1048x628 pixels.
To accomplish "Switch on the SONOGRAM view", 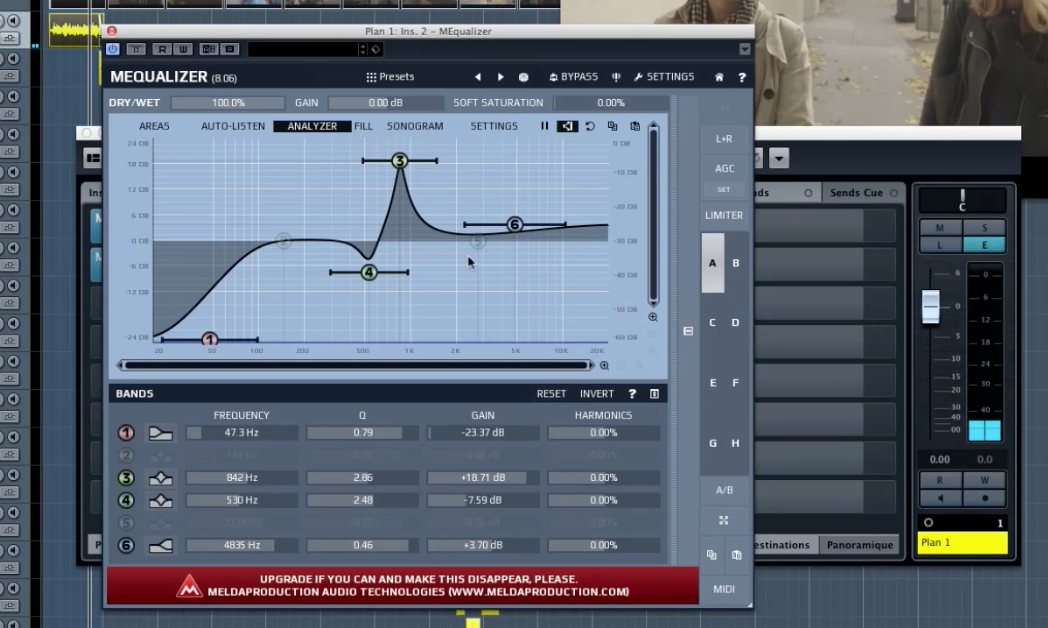I will coord(415,126).
